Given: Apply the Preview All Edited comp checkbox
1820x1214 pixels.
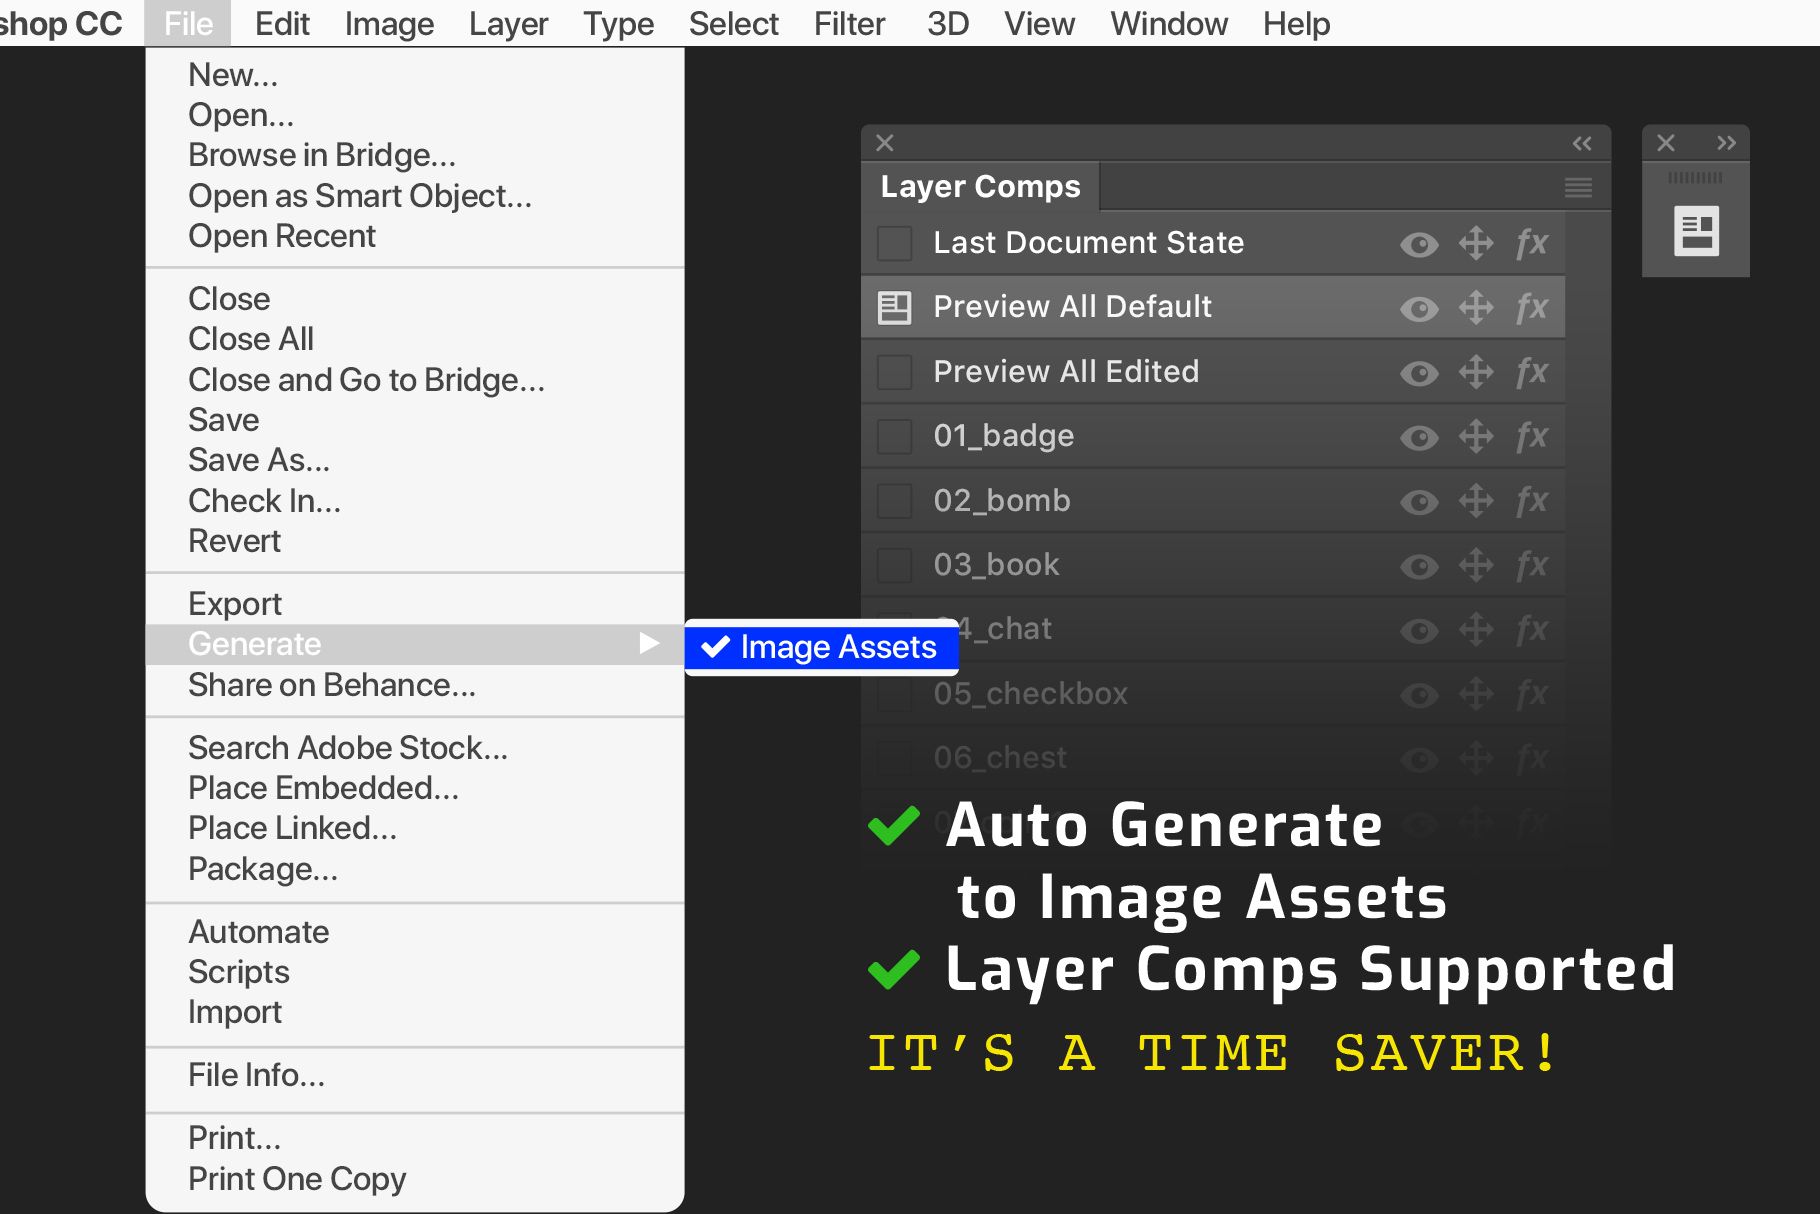Looking at the screenshot, I should [x=894, y=372].
